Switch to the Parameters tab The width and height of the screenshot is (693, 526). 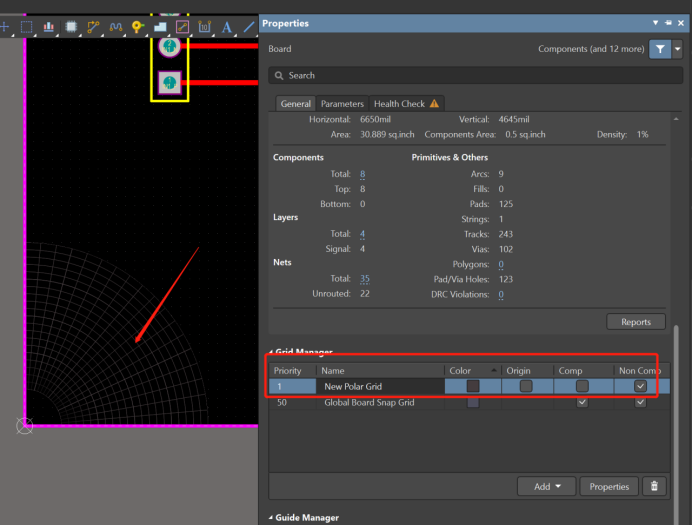(342, 103)
